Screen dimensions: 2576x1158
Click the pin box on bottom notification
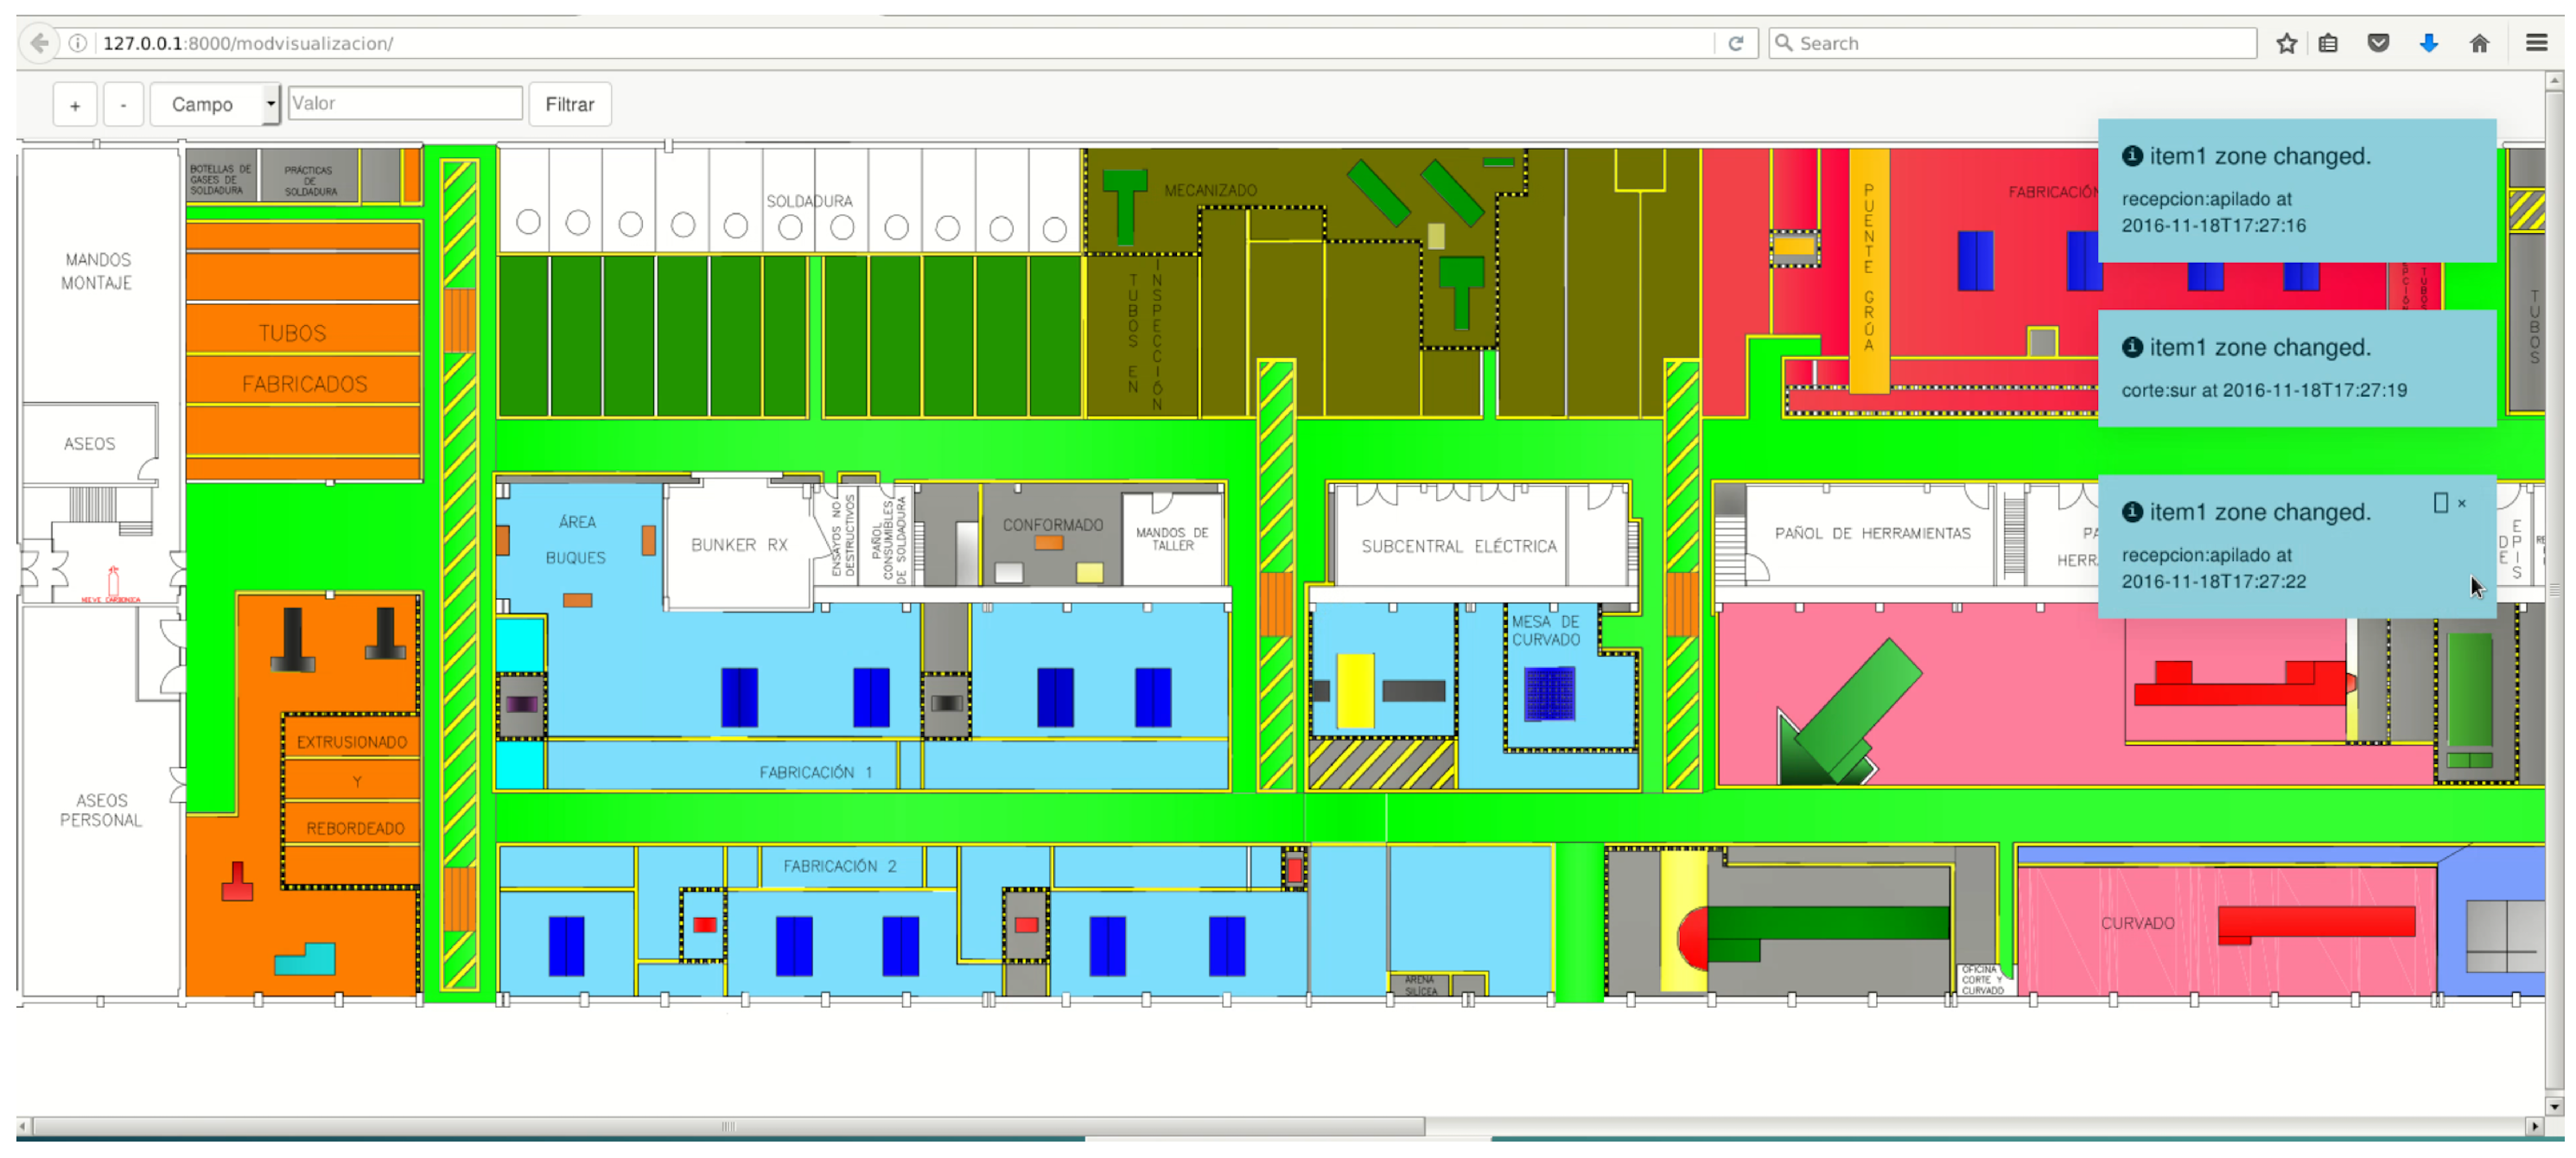[x=2440, y=504]
